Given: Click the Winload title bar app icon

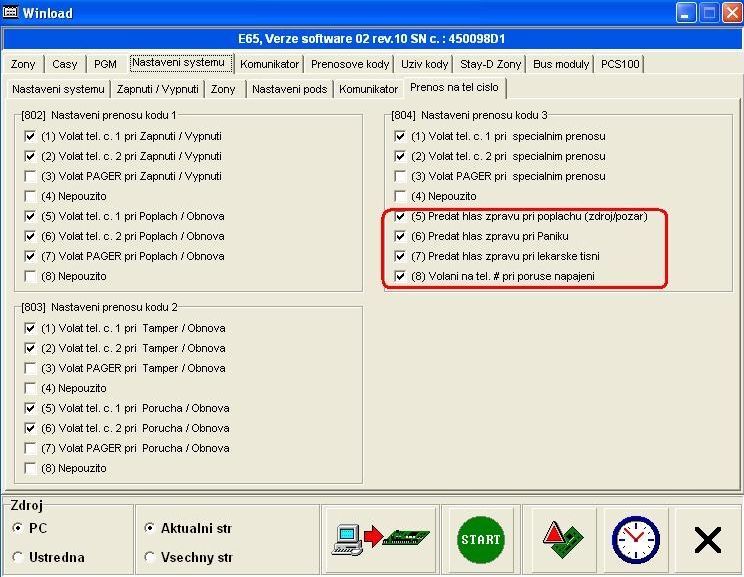Looking at the screenshot, I should tap(12, 14).
